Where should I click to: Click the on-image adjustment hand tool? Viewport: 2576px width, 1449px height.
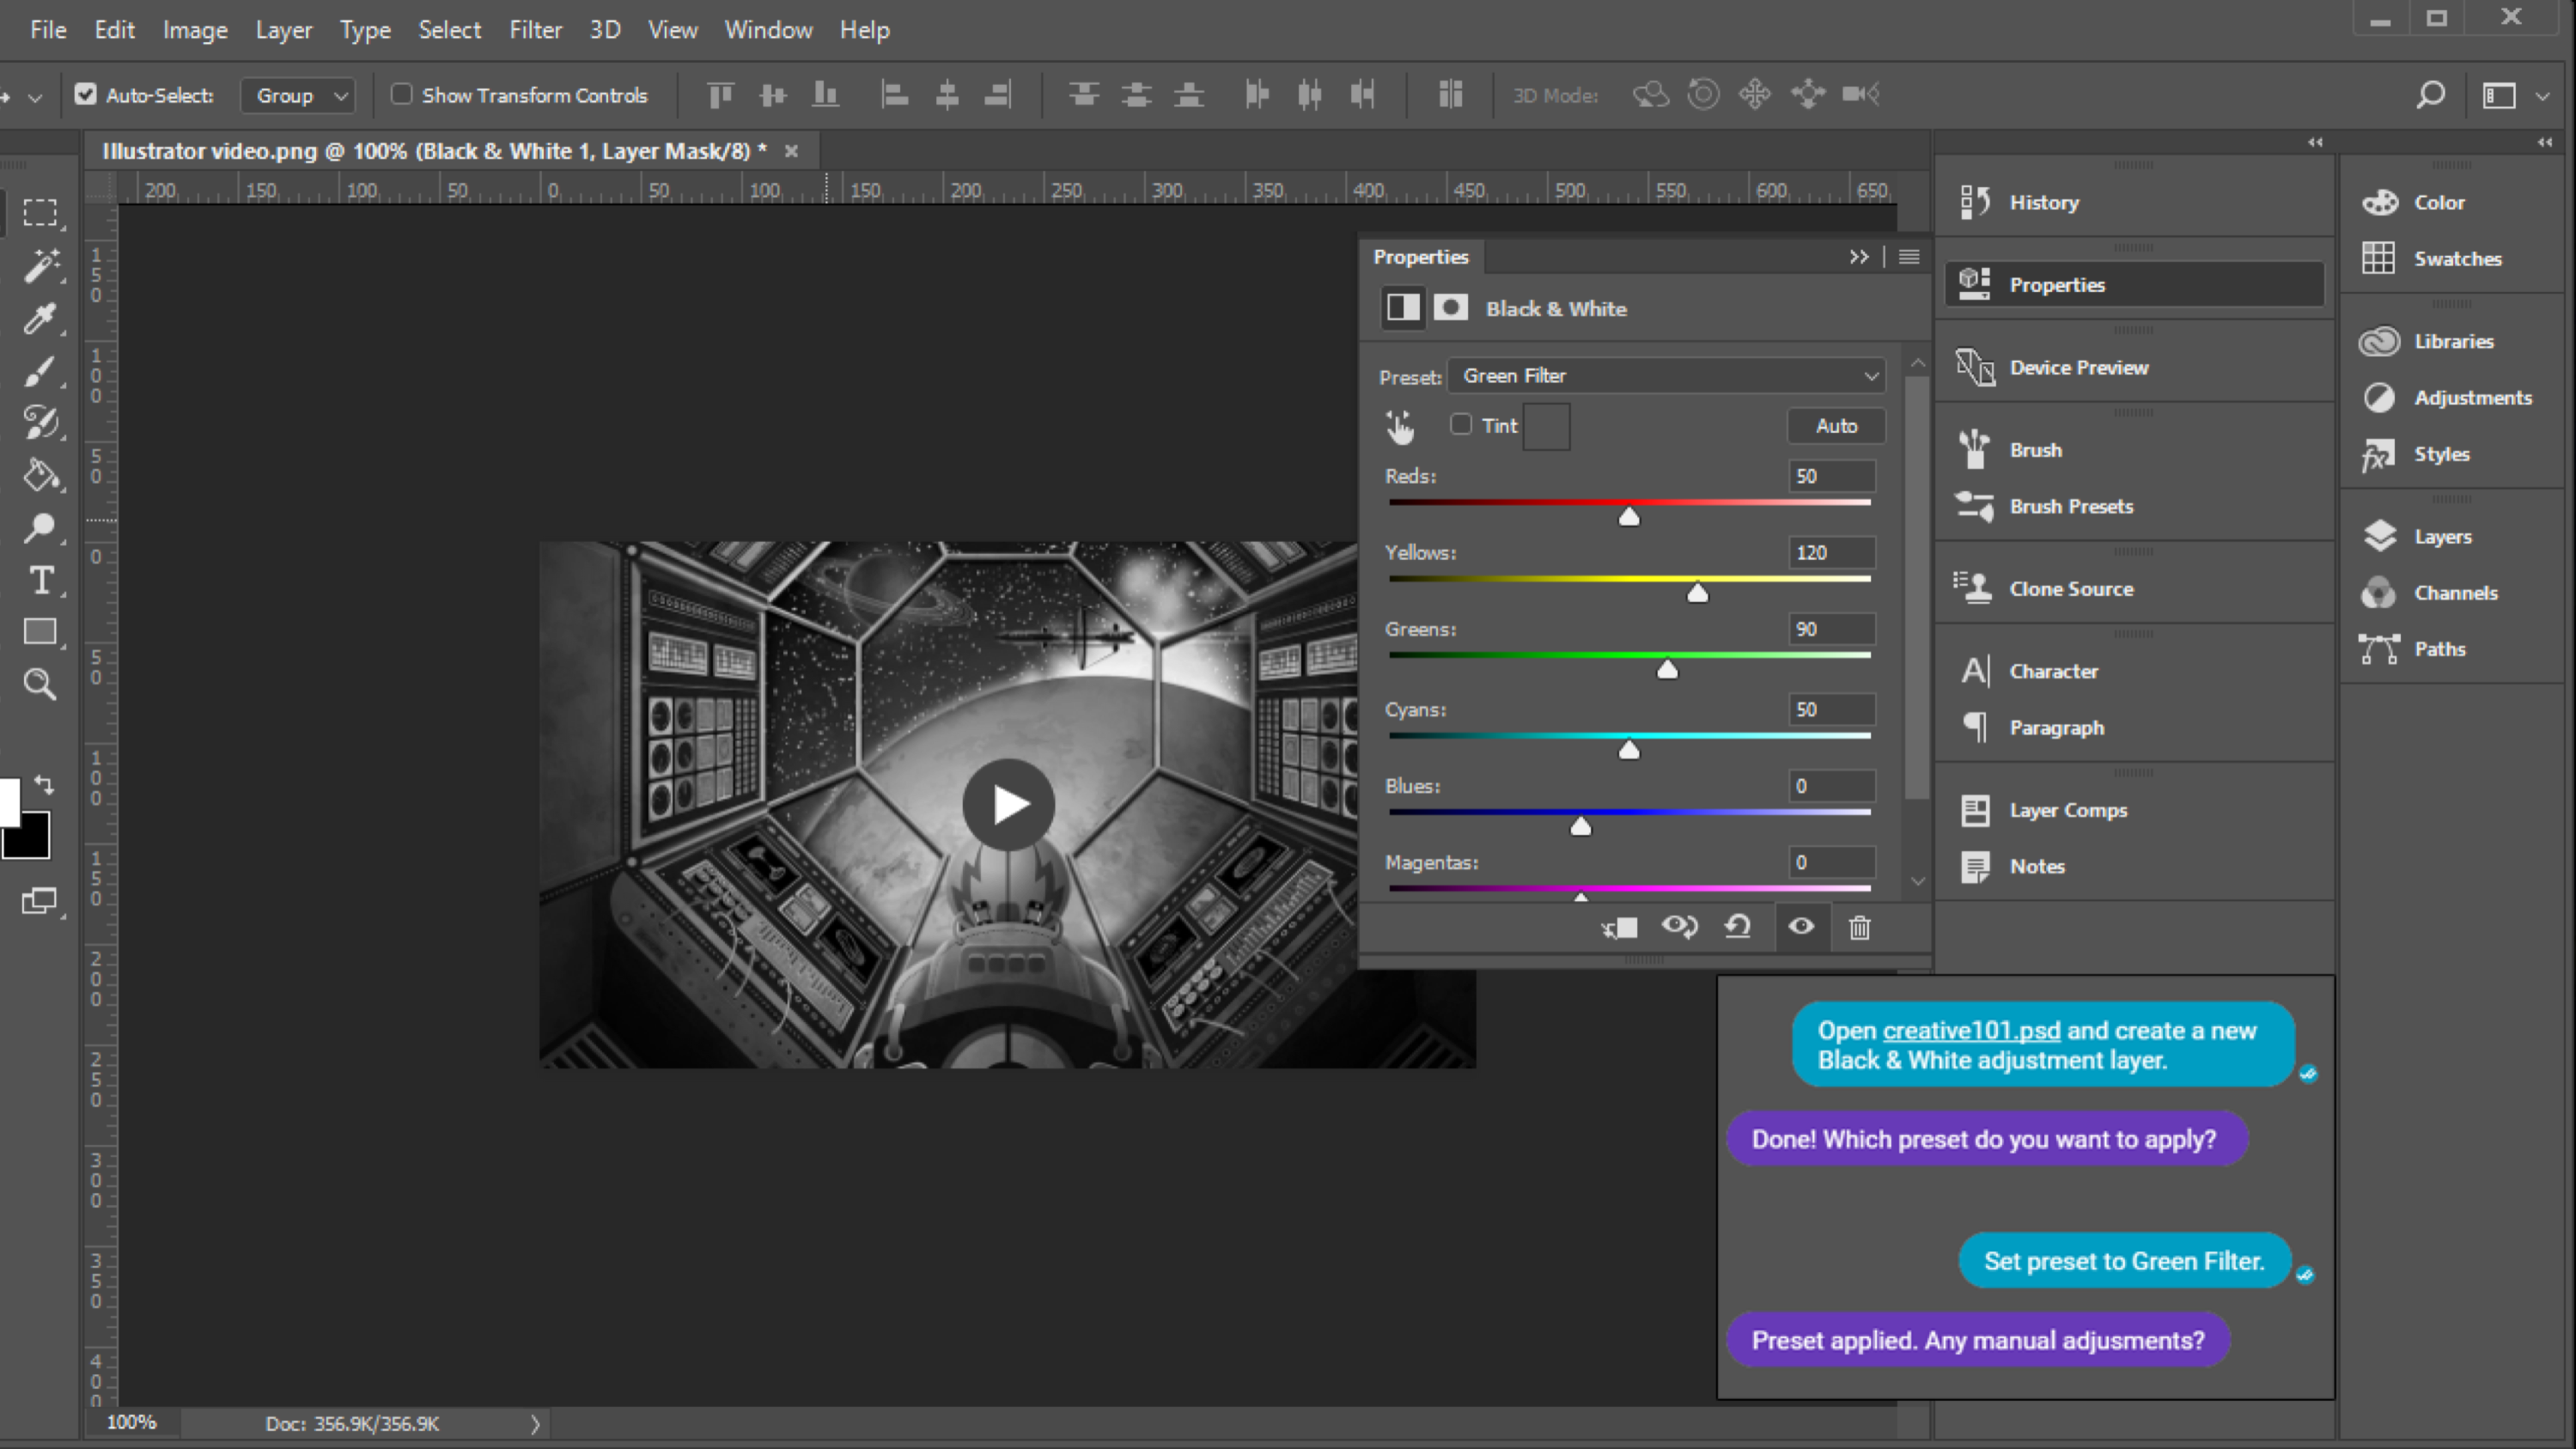1400,426
